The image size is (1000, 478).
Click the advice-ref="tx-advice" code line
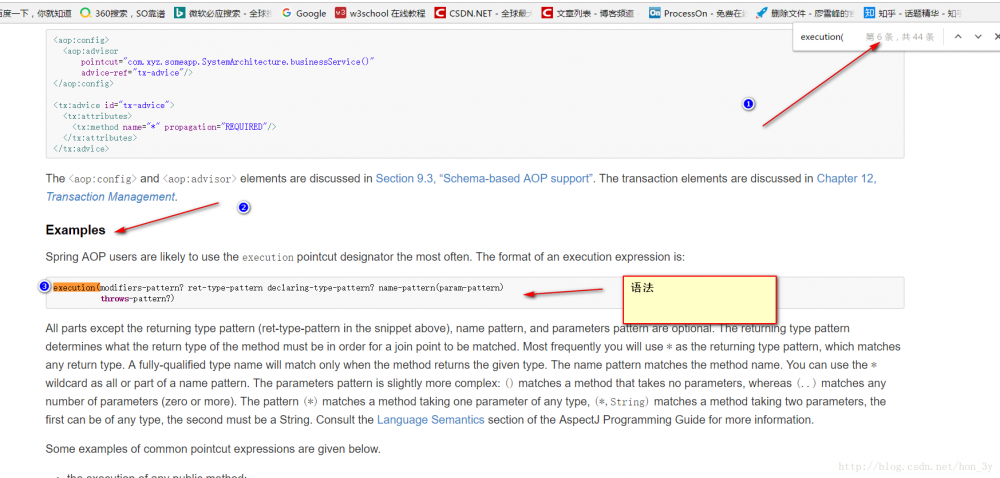(x=136, y=73)
